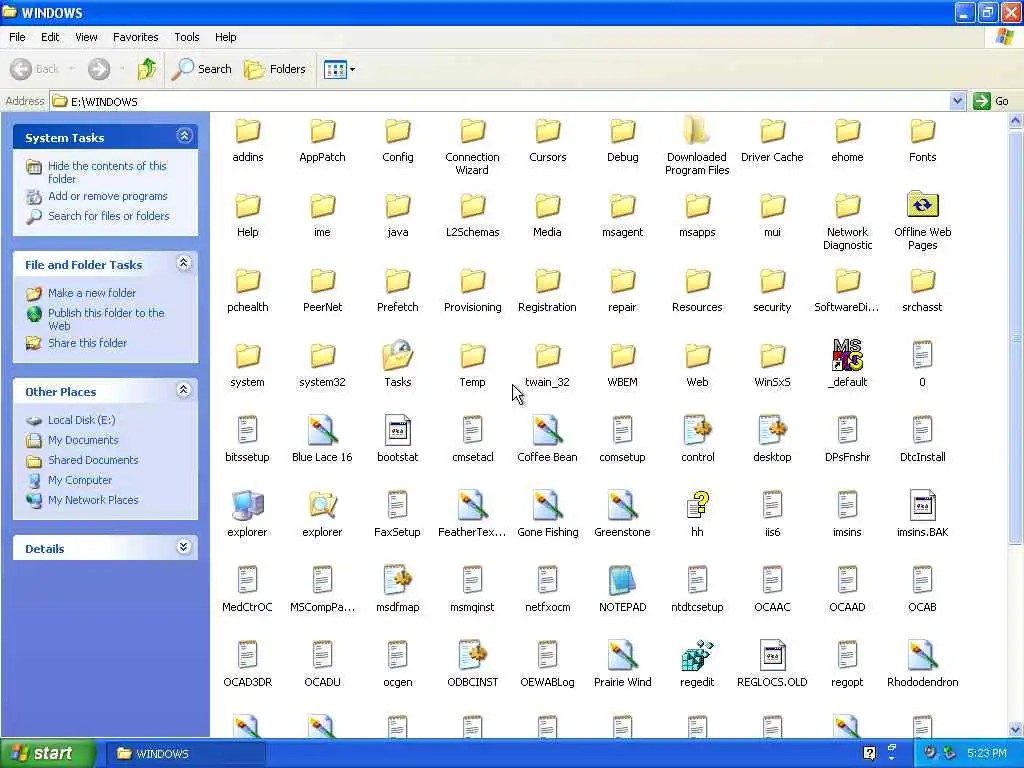Click the Up one level toolbar icon
The image size is (1024, 768).
pos(147,69)
